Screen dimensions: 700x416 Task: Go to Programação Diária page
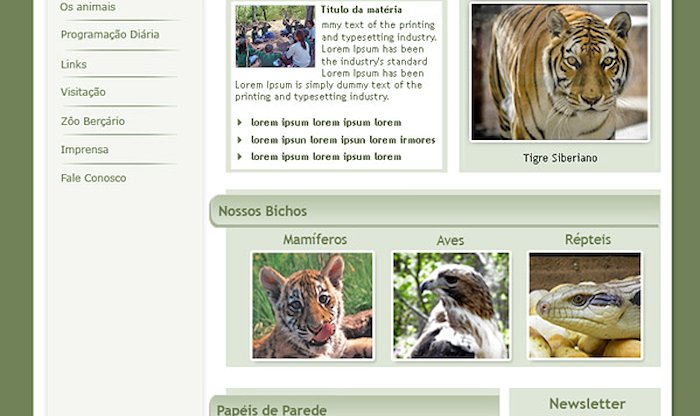pyautogui.click(x=110, y=34)
